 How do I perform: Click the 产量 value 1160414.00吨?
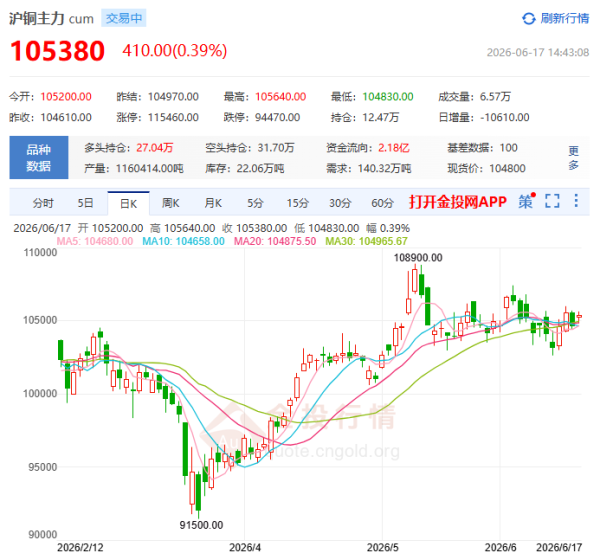[x=150, y=168]
